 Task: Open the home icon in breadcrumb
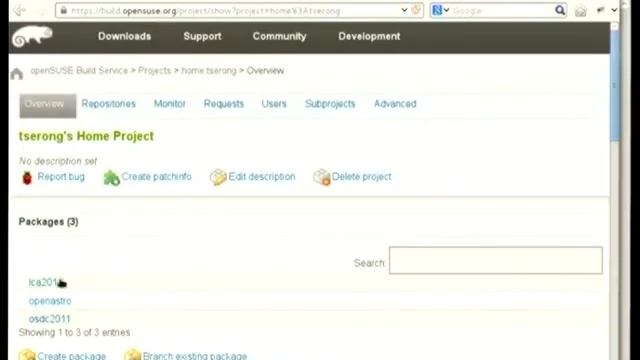pos(17,73)
